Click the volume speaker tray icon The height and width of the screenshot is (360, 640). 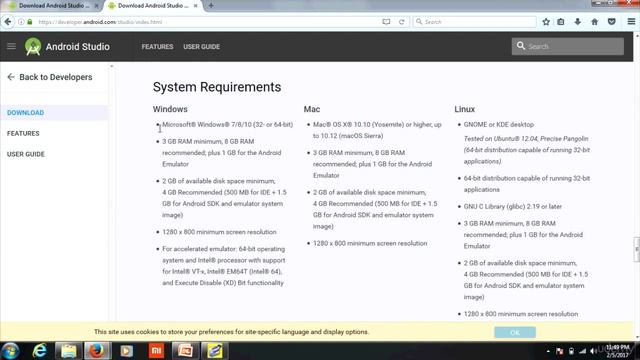pos(593,351)
